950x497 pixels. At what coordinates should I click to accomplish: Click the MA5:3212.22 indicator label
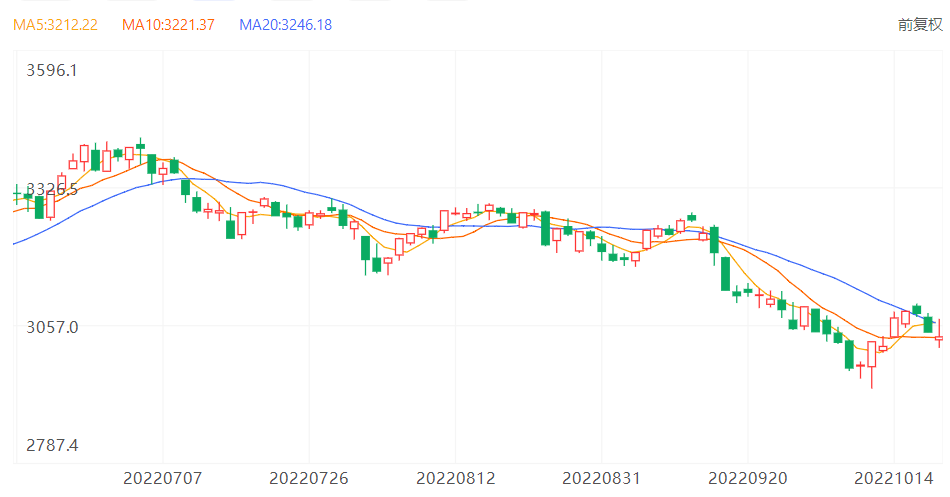(55, 25)
